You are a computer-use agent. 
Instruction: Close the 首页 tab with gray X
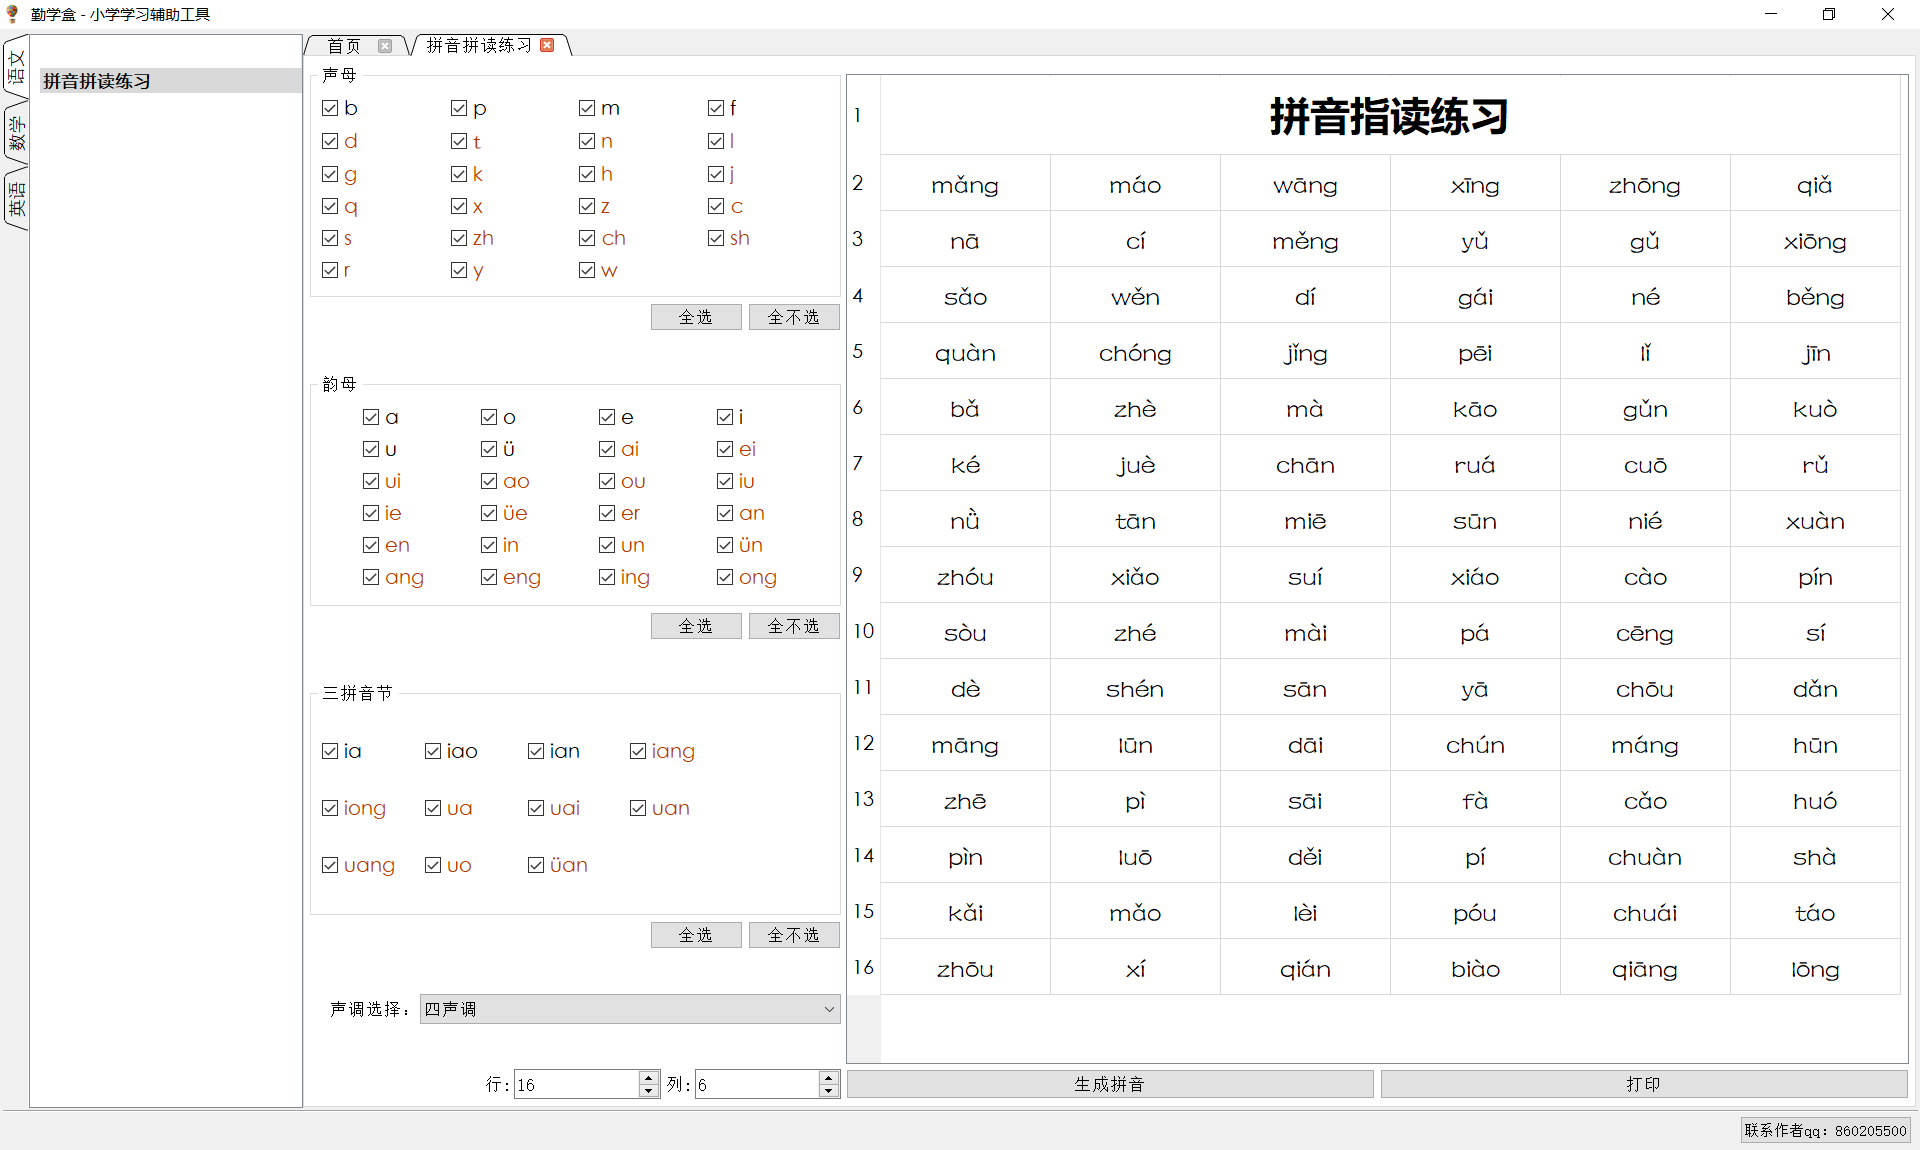click(x=385, y=46)
